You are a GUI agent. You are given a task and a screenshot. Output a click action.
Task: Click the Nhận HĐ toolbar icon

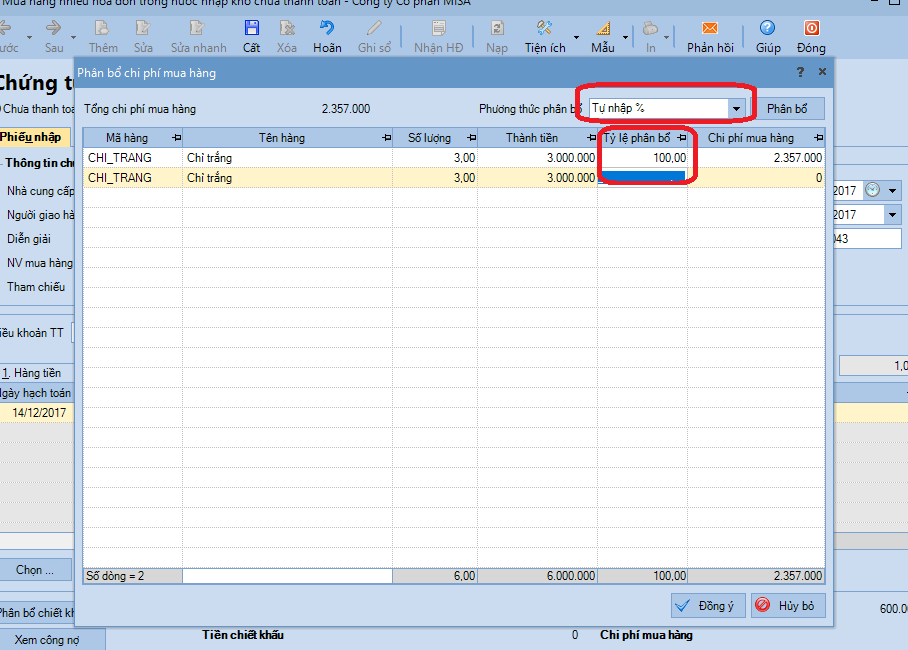[x=439, y=28]
